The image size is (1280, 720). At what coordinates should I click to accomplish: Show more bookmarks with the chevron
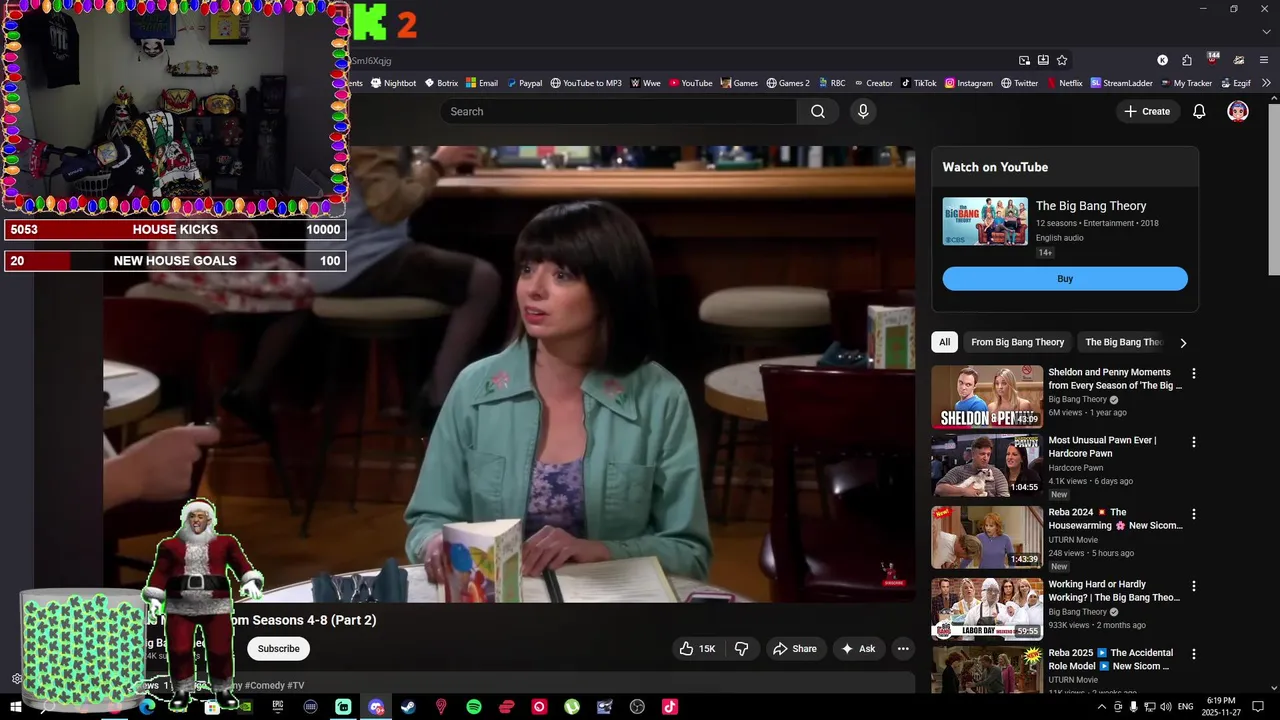[x=1266, y=83]
